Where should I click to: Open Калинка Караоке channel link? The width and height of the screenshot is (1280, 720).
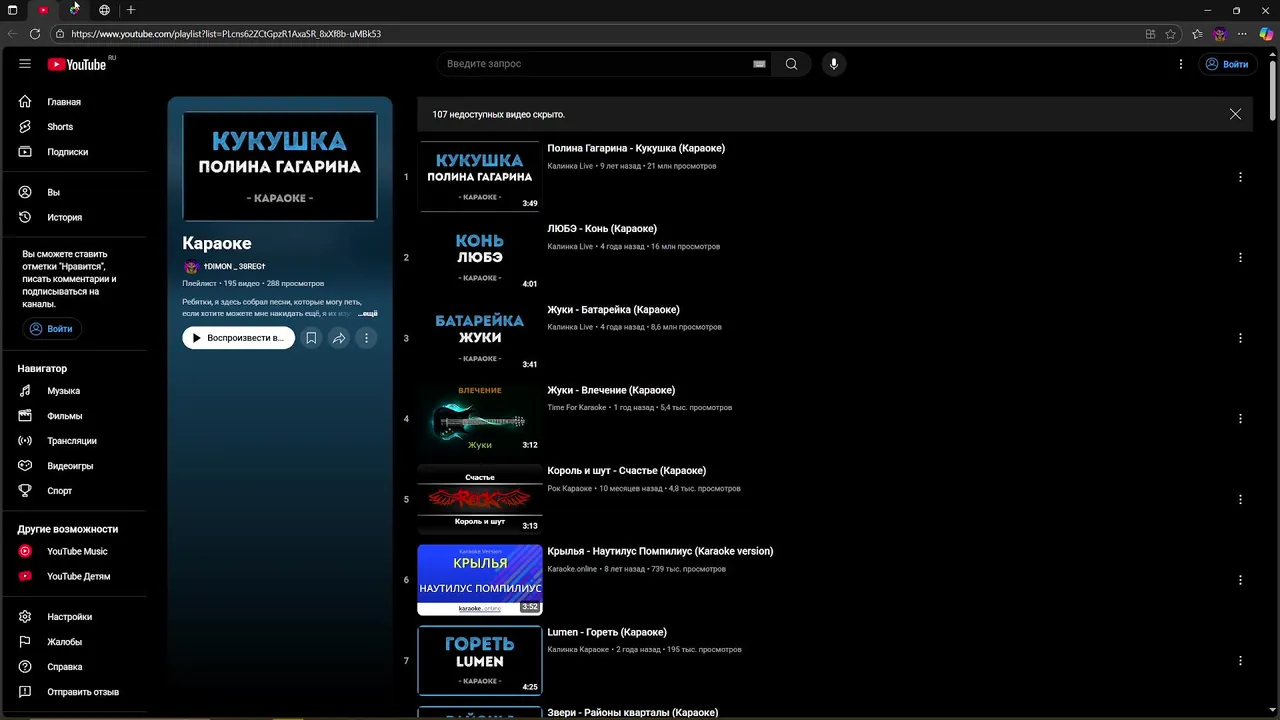point(578,650)
